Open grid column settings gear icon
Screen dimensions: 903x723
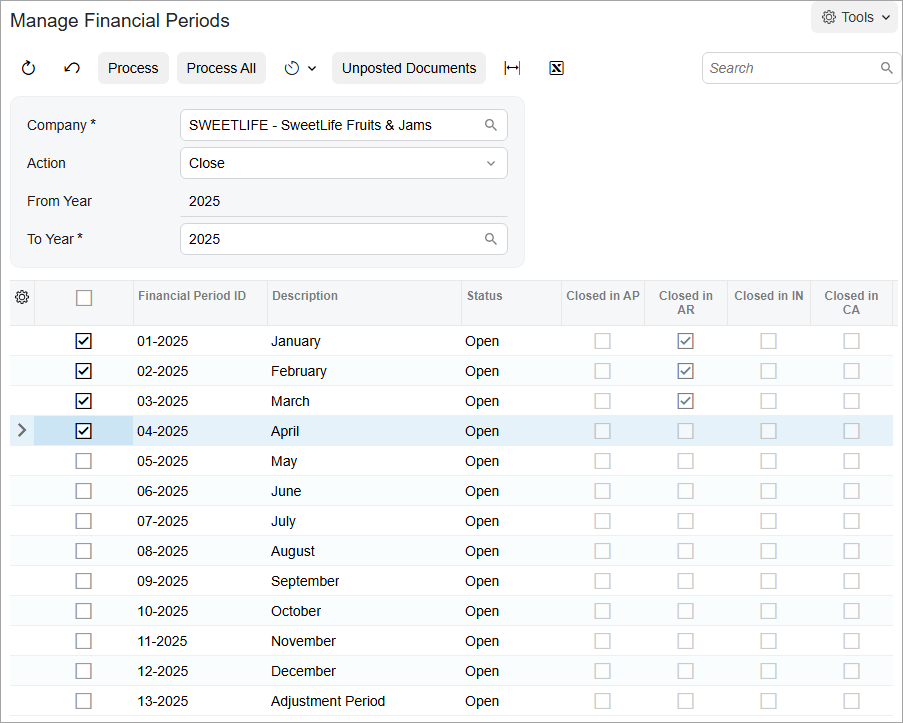coord(22,297)
